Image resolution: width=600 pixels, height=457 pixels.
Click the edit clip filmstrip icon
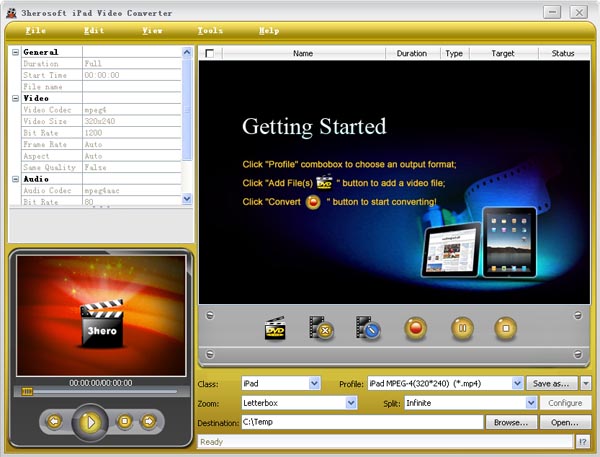(x=368, y=328)
